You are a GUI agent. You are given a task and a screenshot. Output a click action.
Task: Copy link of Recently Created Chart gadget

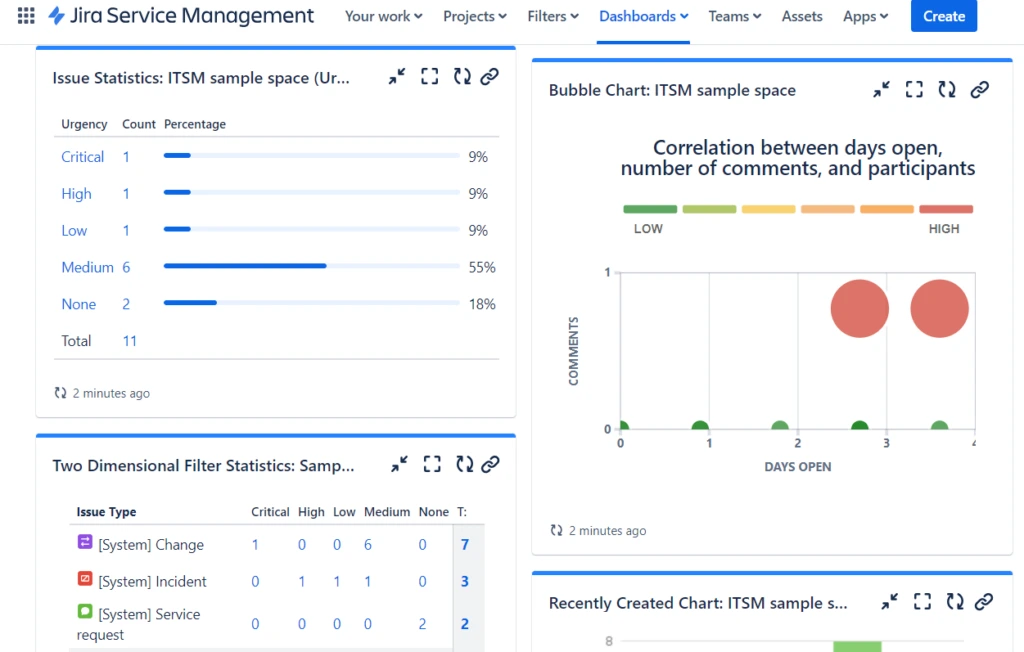(984, 602)
